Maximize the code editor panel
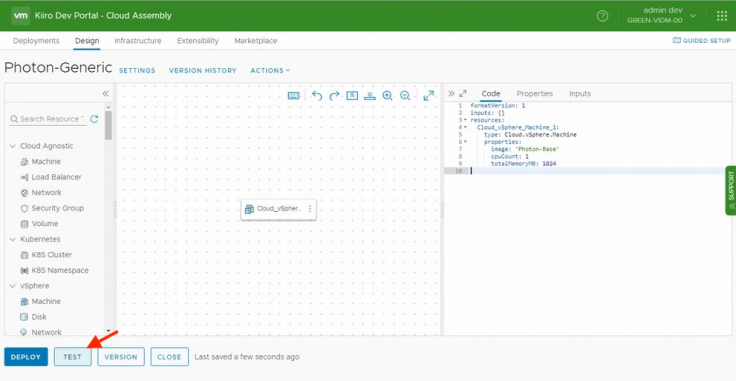This screenshot has height=381, width=736. click(x=463, y=93)
